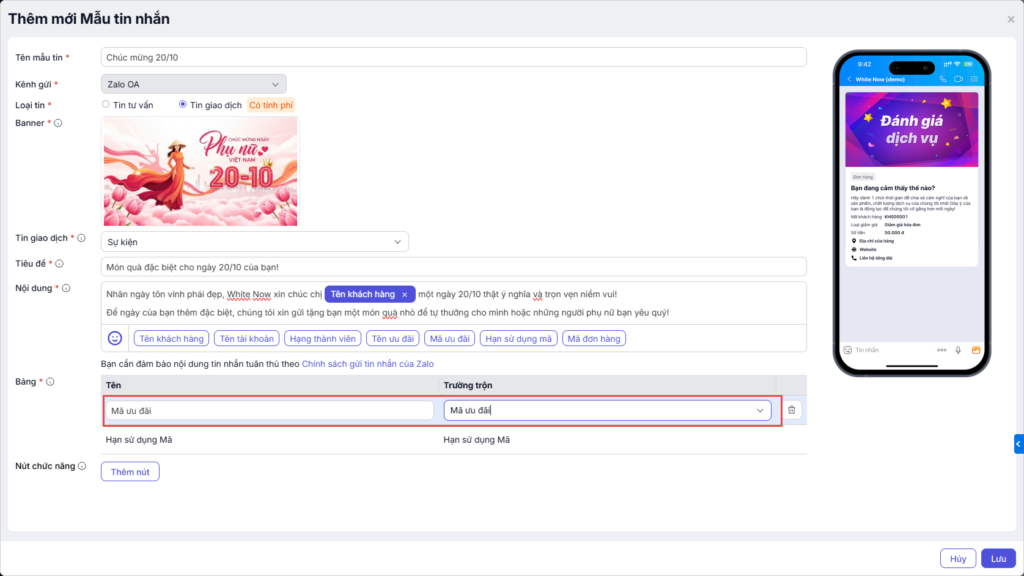The image size is (1024, 576).
Task: Click the Lưu save button
Action: tap(999, 558)
